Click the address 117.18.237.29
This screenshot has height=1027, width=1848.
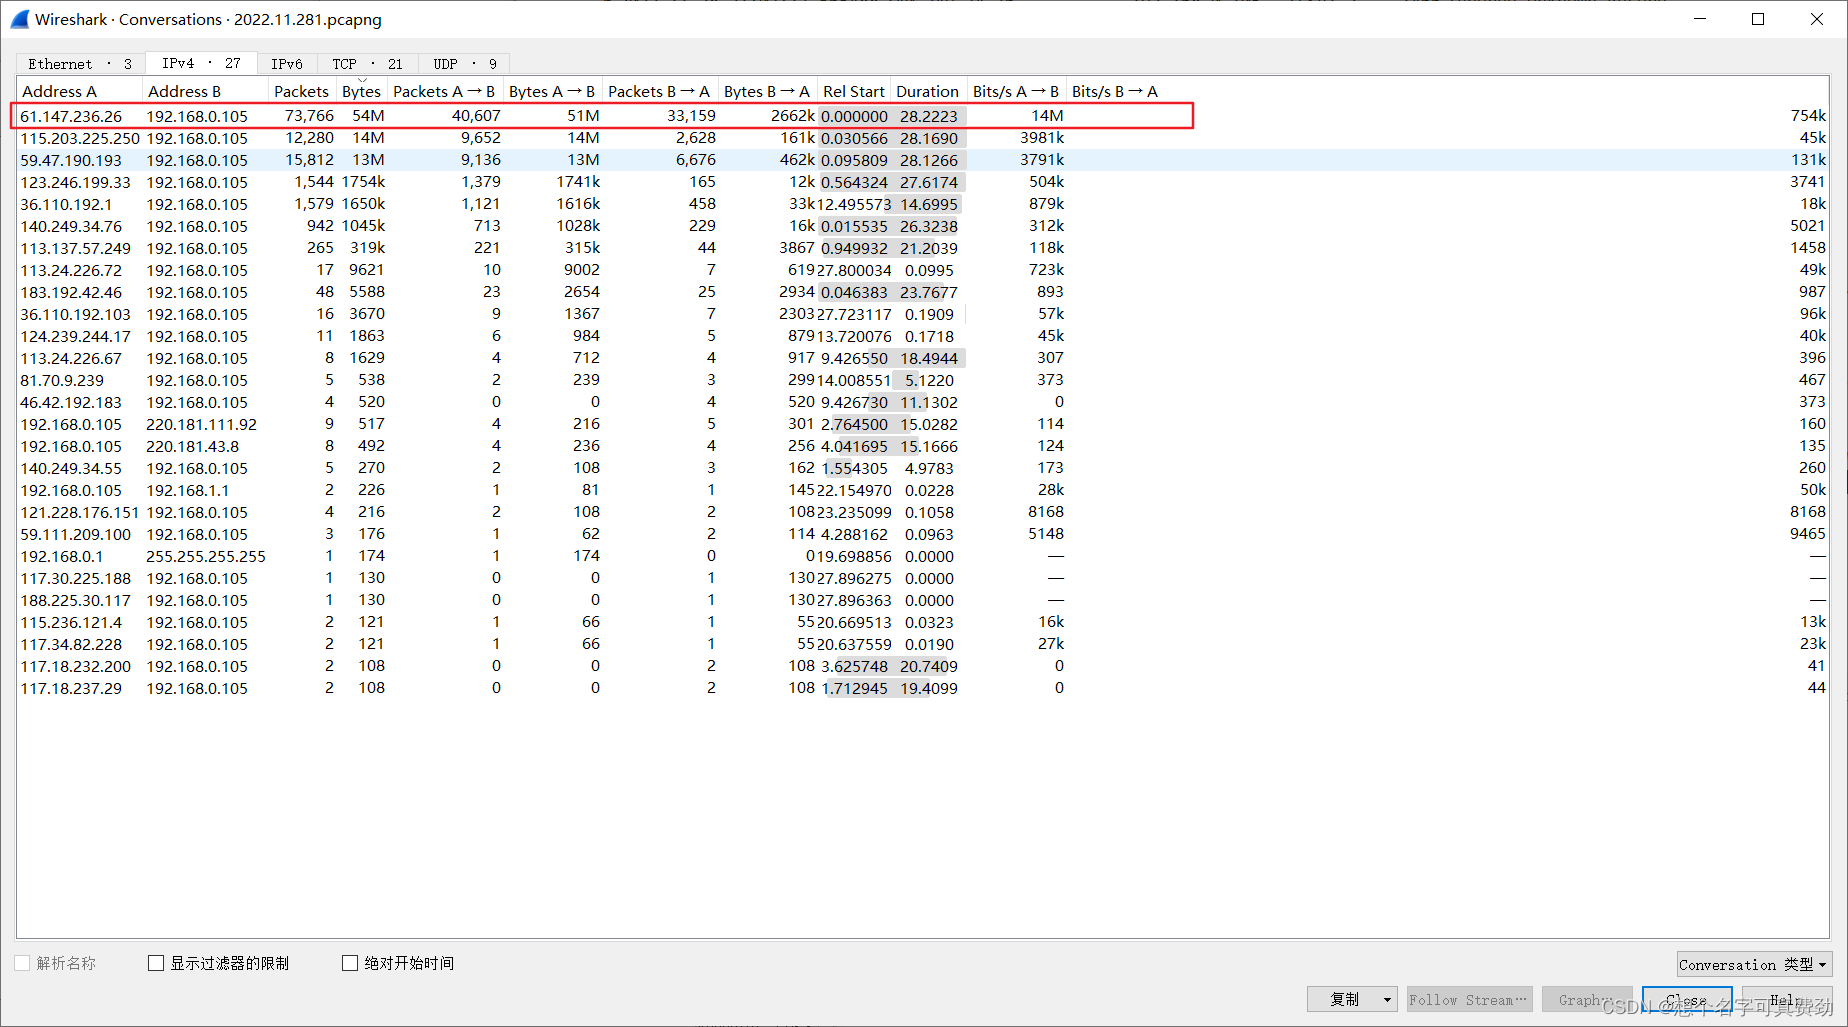point(72,688)
